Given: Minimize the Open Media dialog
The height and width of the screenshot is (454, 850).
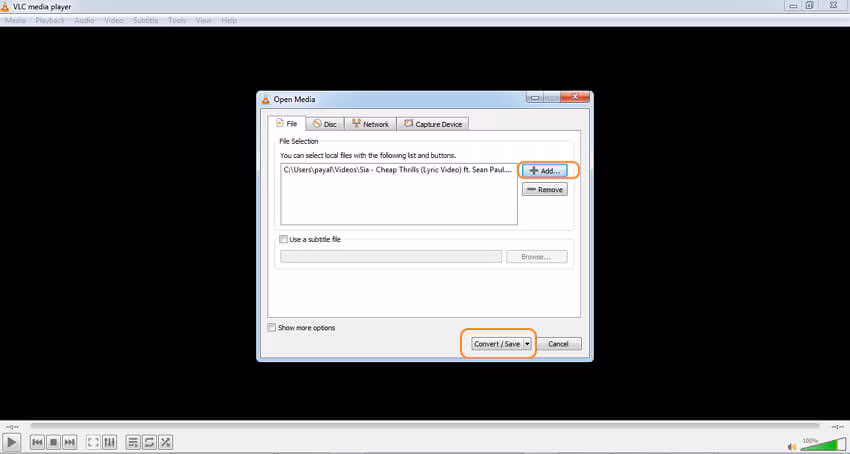Looking at the screenshot, I should tap(535, 98).
